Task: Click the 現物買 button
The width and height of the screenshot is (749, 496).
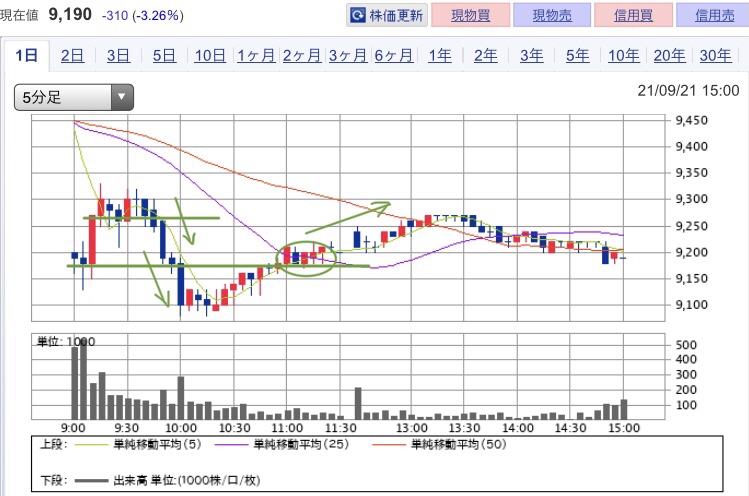Action: (x=471, y=15)
